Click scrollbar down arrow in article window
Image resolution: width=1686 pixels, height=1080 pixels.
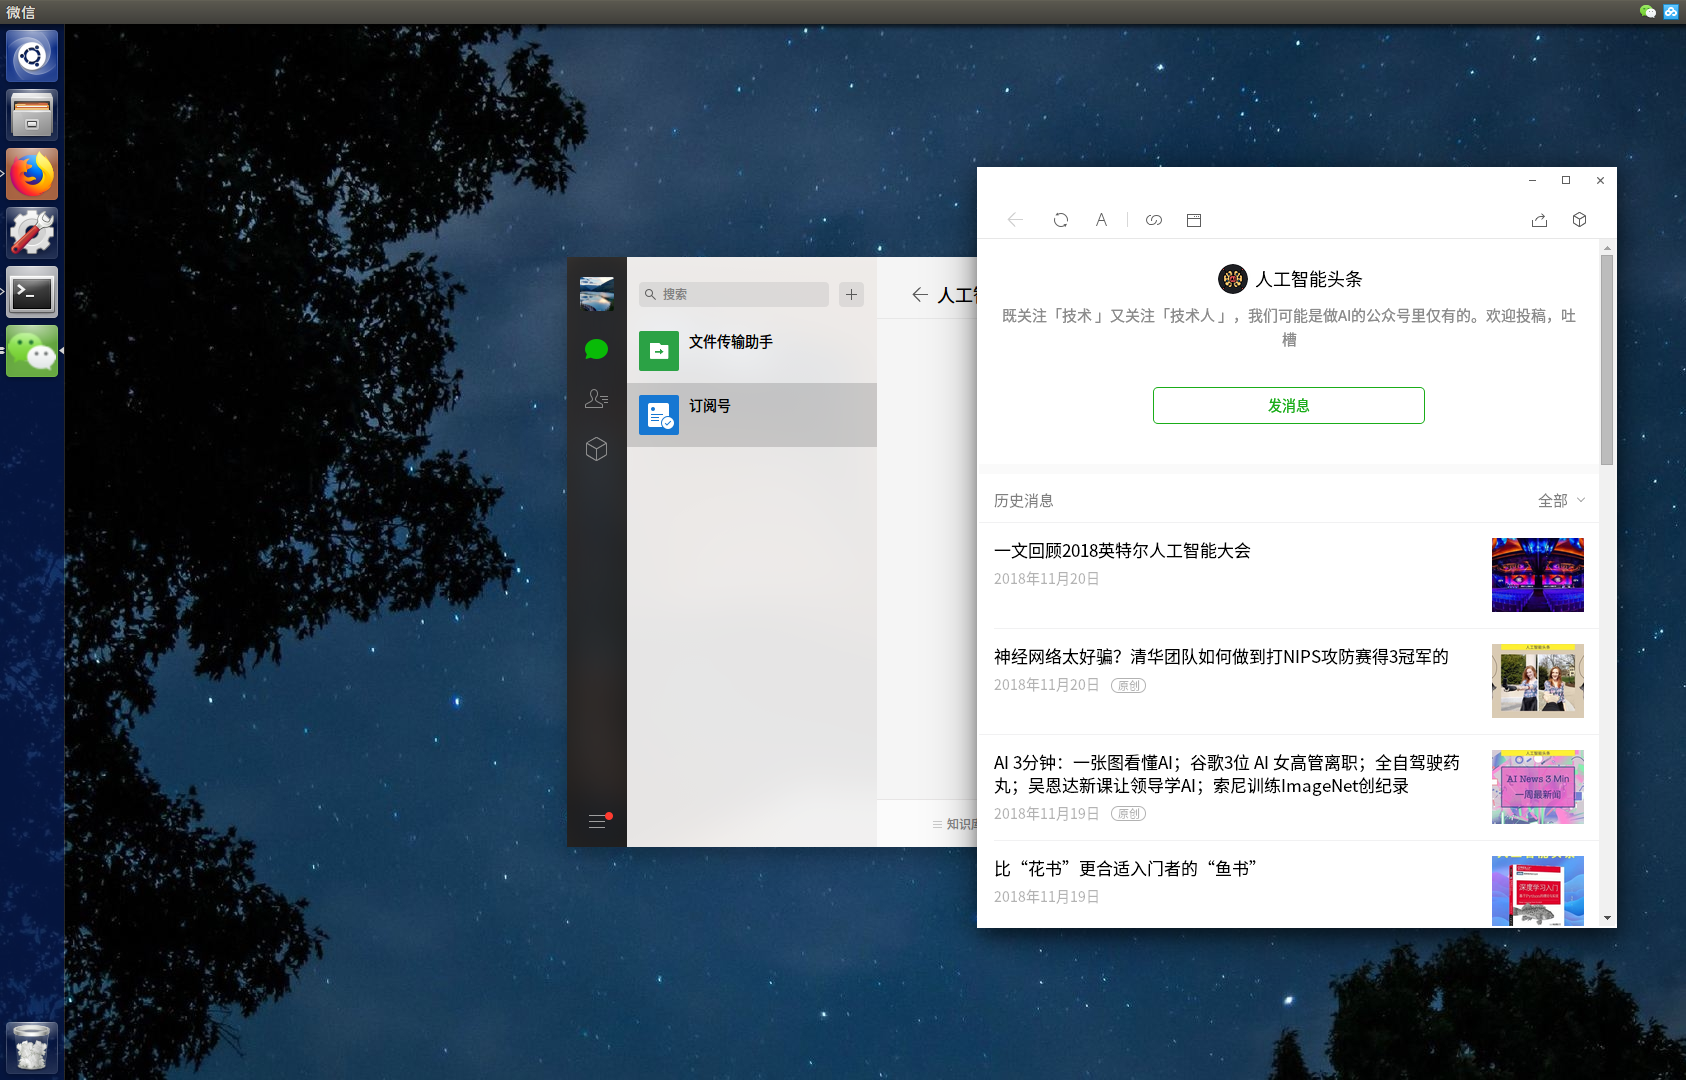[x=1607, y=918]
